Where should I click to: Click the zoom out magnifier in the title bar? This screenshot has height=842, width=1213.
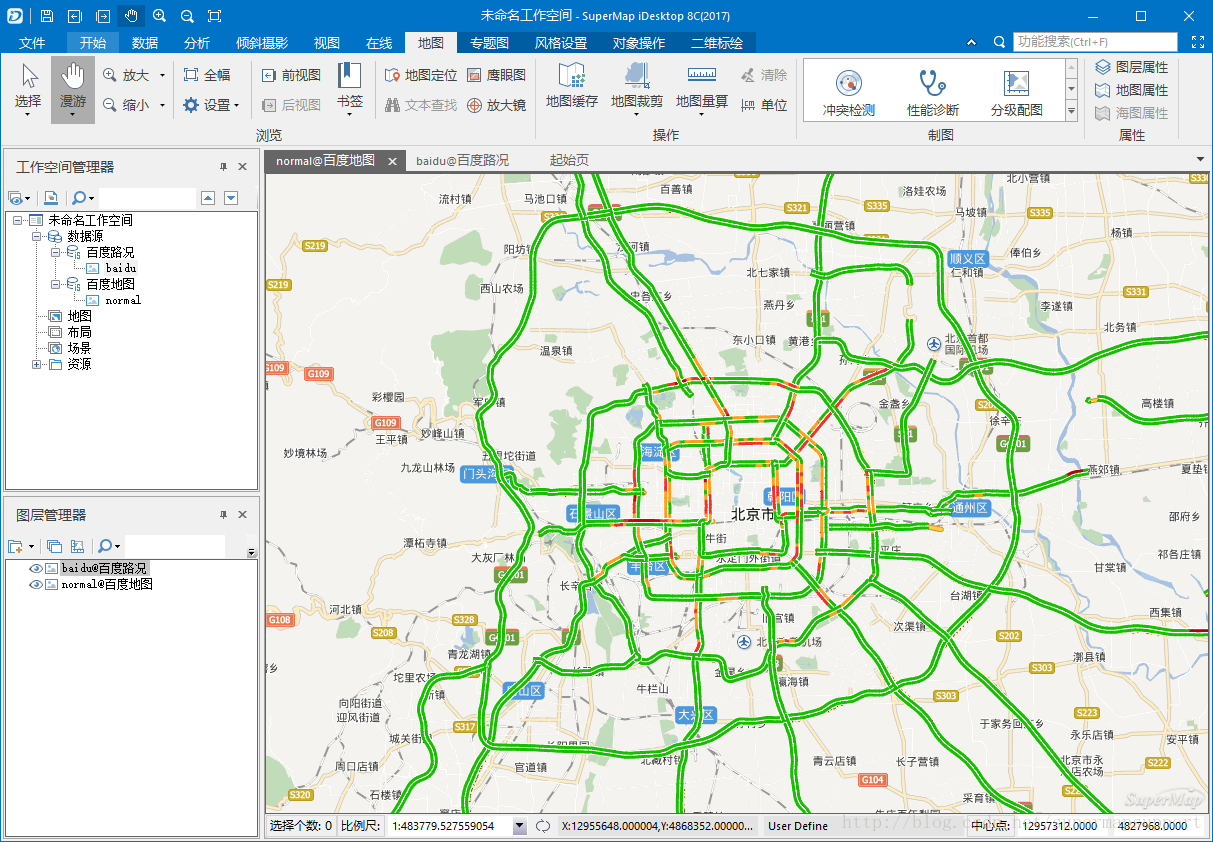tap(187, 16)
